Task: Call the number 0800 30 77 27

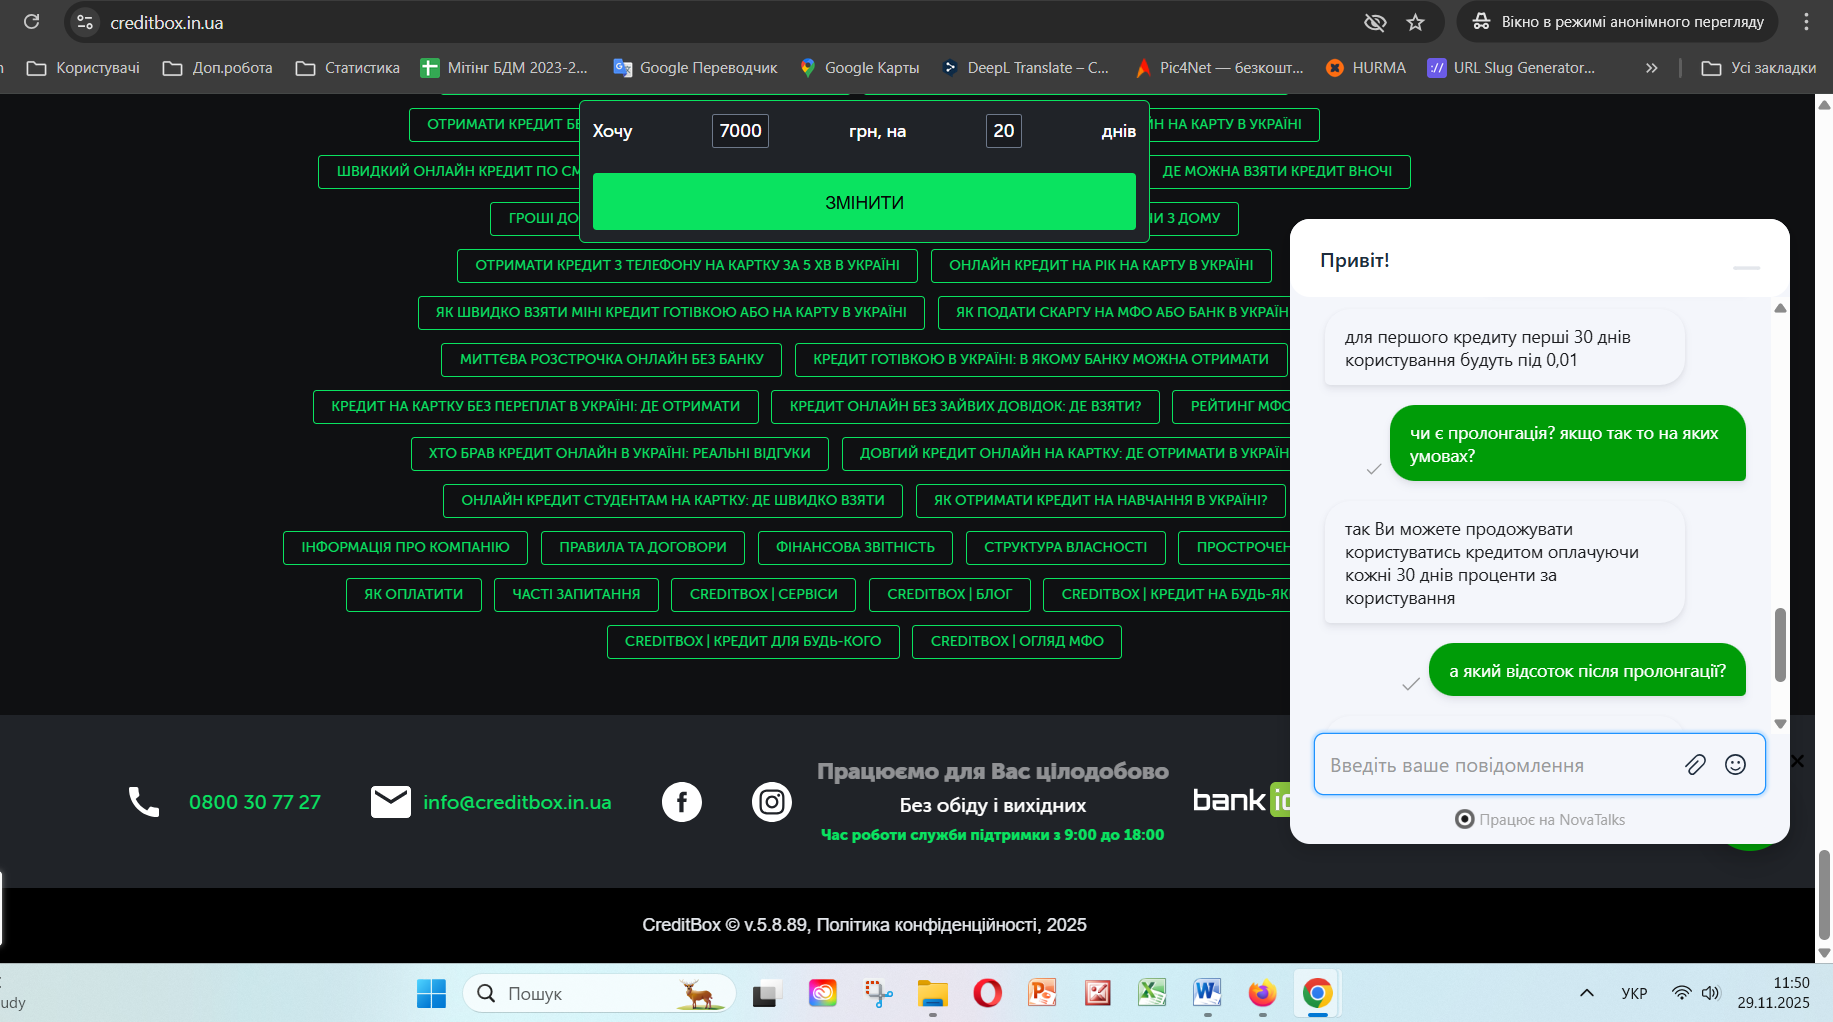Action: tap(255, 802)
